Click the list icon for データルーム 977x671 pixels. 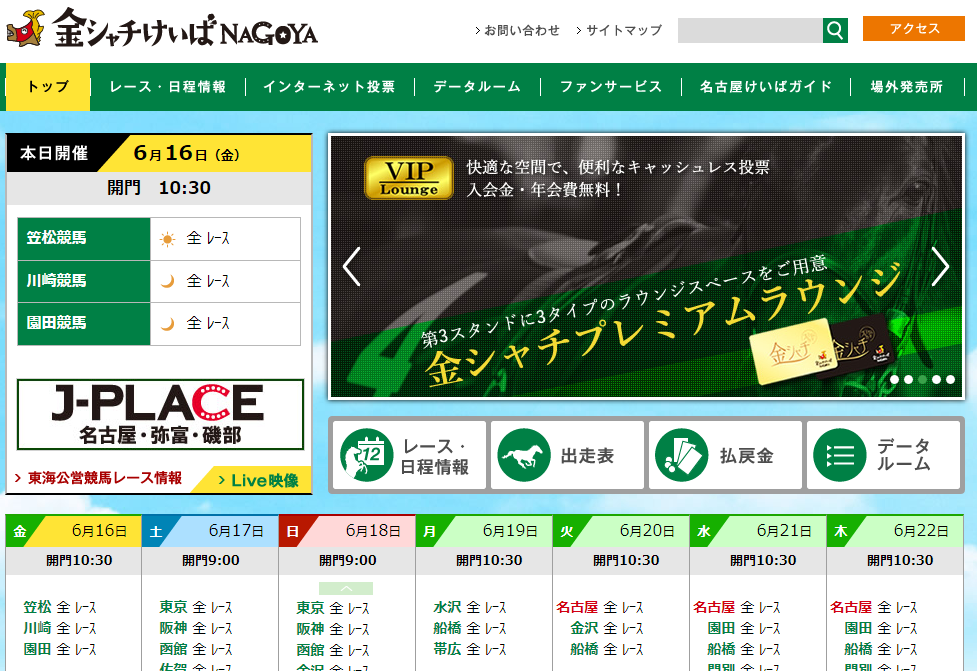(x=840, y=455)
